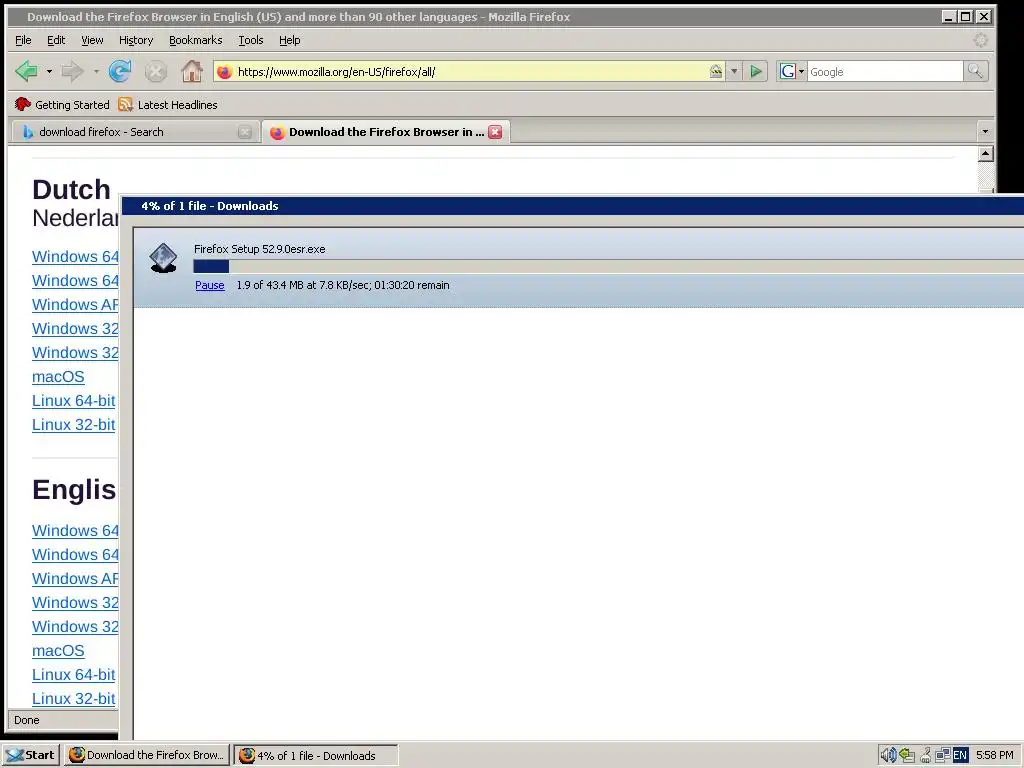Image resolution: width=1024 pixels, height=768 pixels.
Task: Open the File menu
Action: [x=23, y=40]
